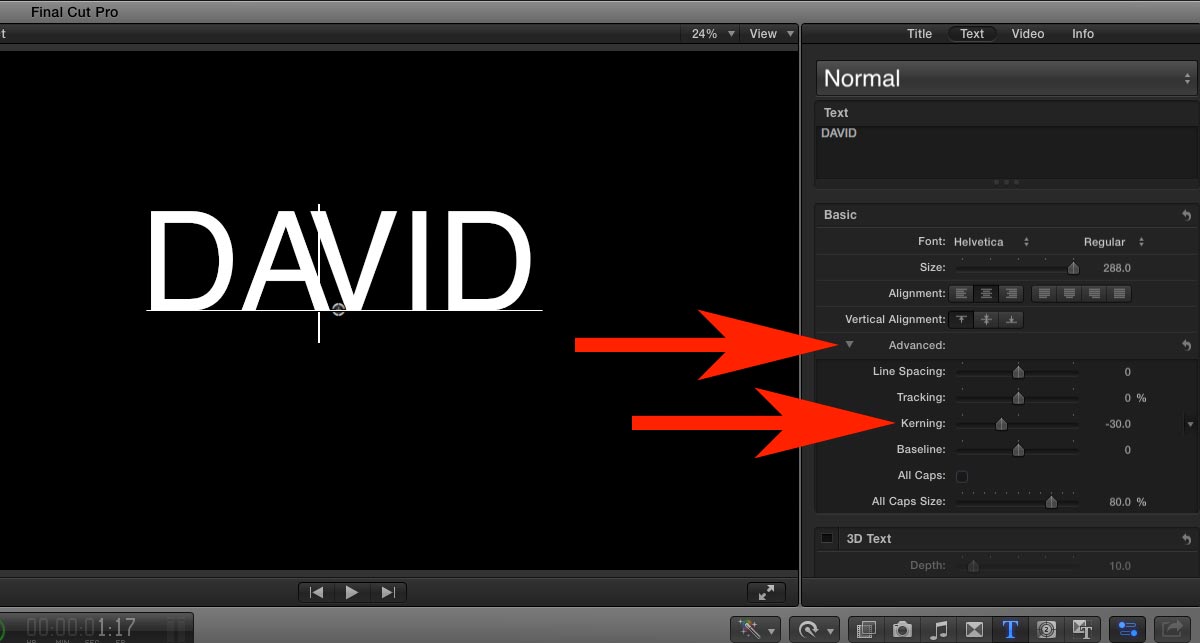Switch to the Text inspector tab

coord(972,34)
